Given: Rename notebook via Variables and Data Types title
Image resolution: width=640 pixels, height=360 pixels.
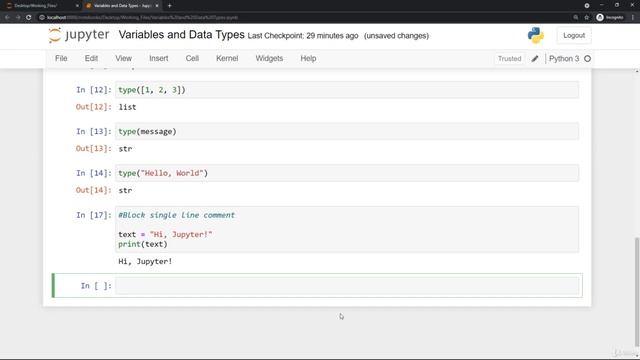Looking at the screenshot, I should pos(182,35).
